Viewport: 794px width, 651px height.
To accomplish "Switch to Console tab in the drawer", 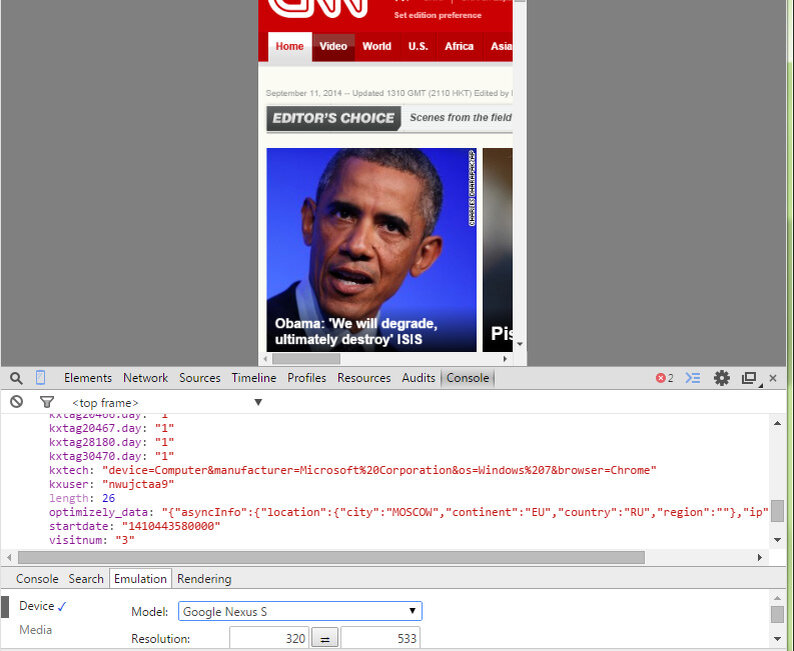I will point(37,579).
